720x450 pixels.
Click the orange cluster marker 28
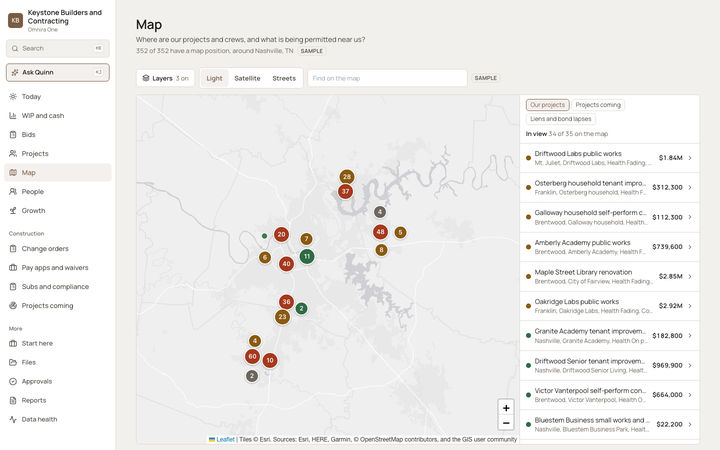347,177
